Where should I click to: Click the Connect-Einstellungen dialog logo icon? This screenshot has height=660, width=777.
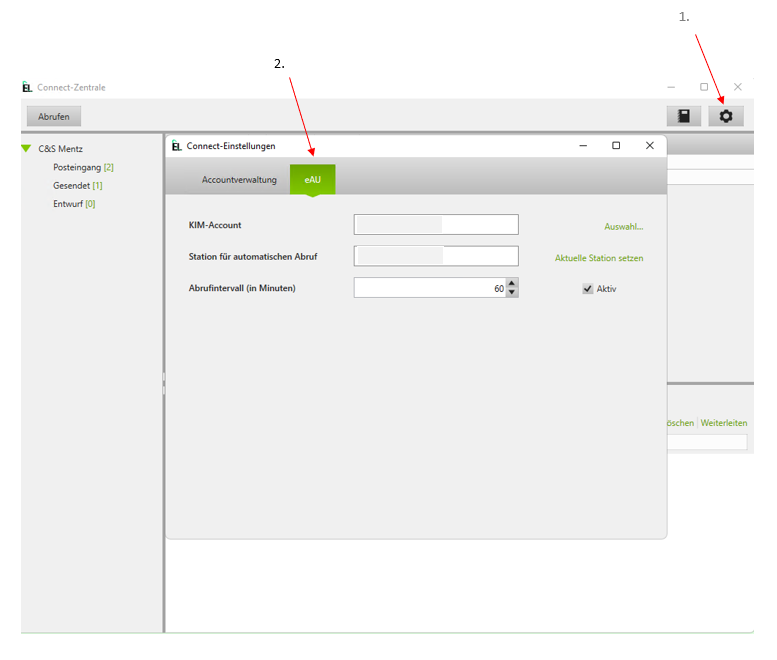[177, 146]
